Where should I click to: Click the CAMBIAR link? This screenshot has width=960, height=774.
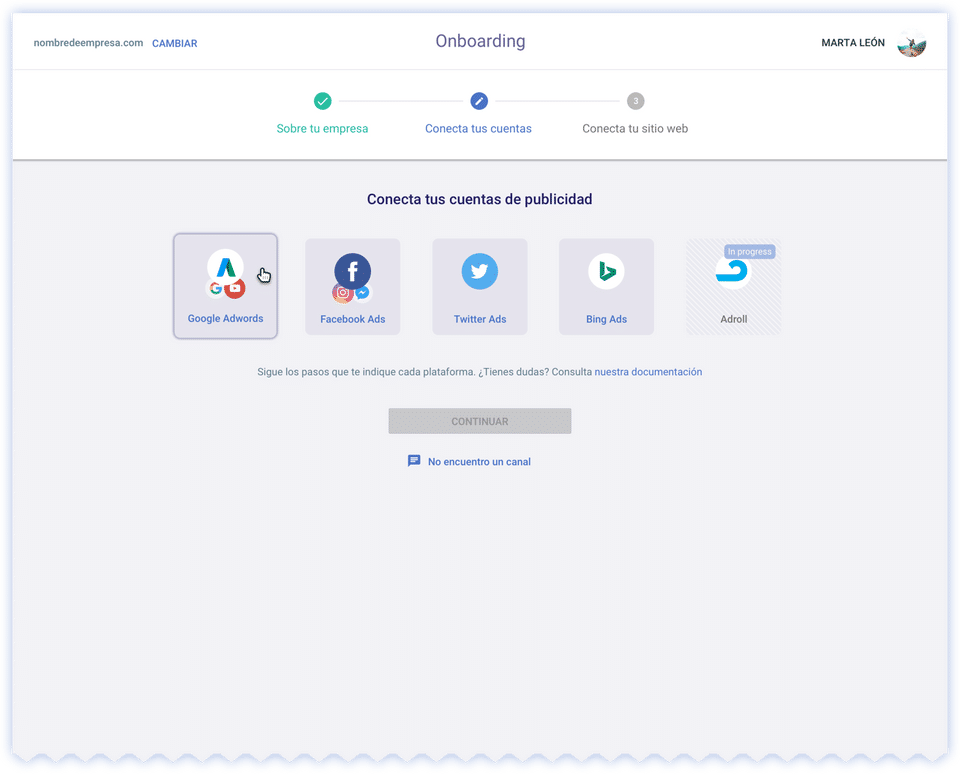pos(174,43)
